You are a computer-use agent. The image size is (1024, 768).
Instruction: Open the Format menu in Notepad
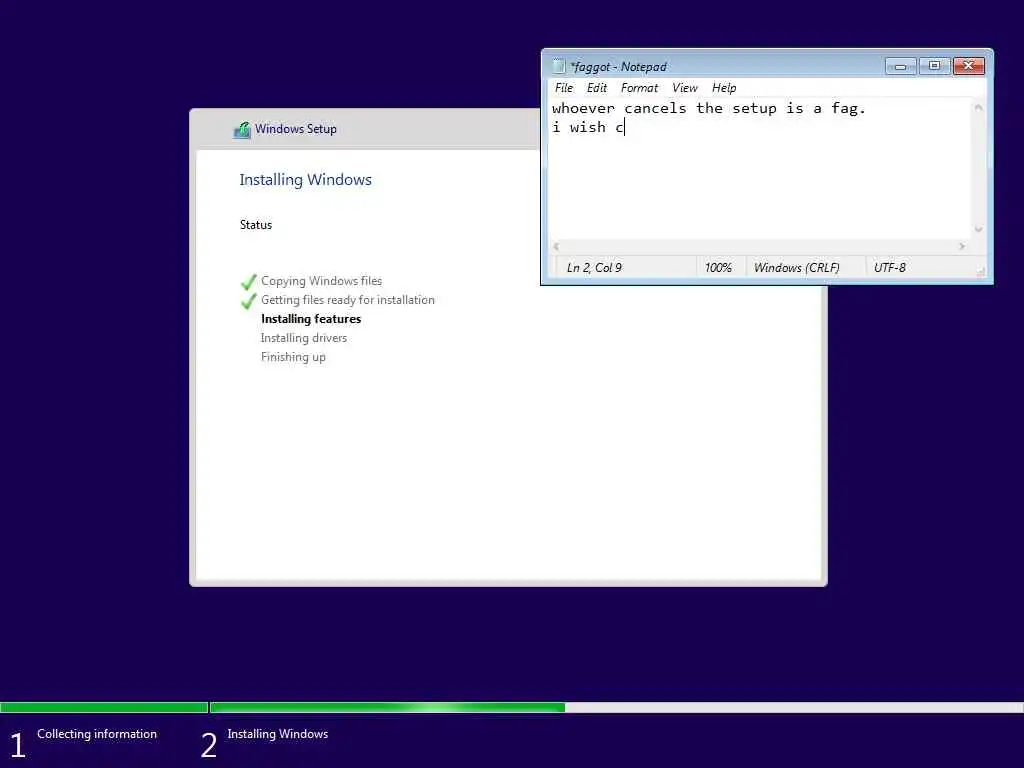coord(639,88)
